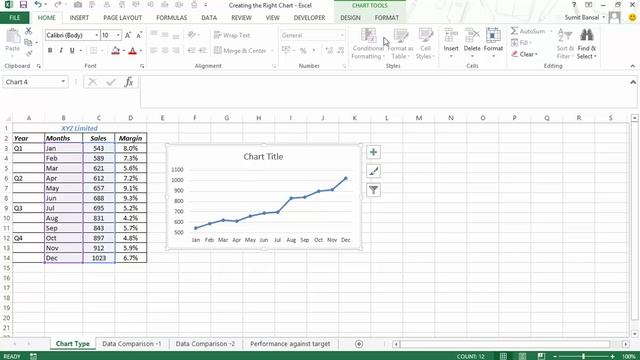Decrease font size with the smaller A icon
This screenshot has height=360, width=640.
coord(139,36)
